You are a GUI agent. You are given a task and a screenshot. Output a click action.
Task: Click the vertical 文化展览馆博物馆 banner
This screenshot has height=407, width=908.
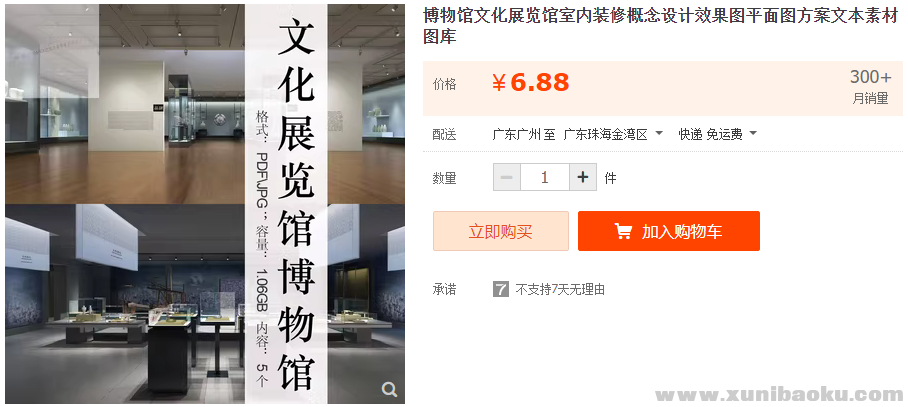[287, 204]
